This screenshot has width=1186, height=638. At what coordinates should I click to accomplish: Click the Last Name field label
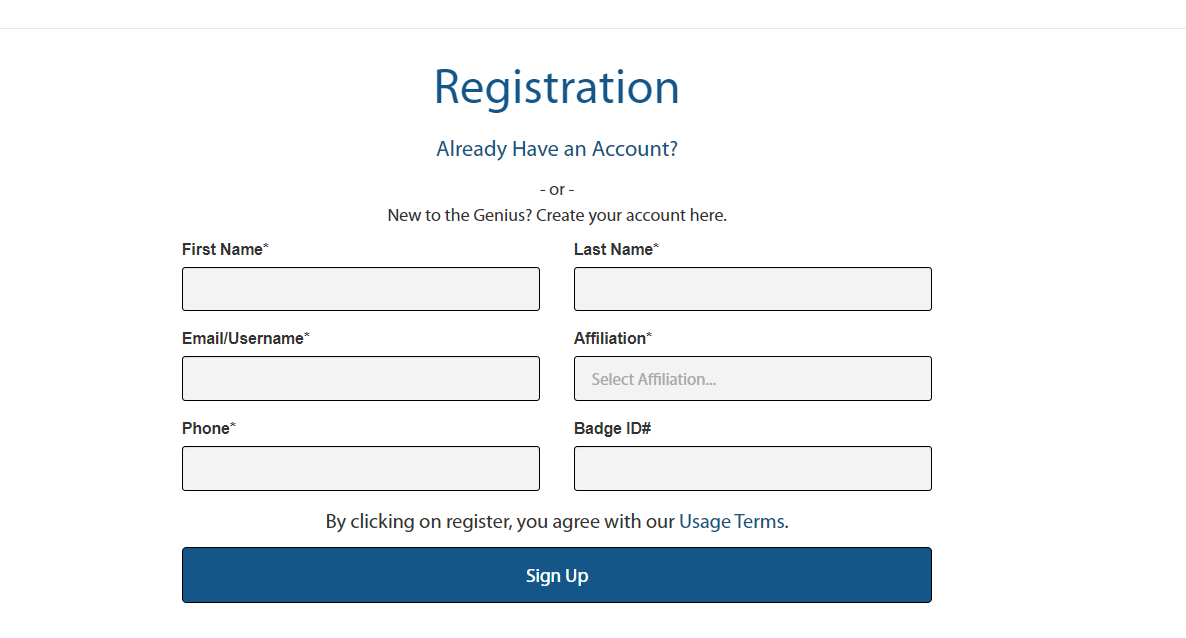point(613,249)
